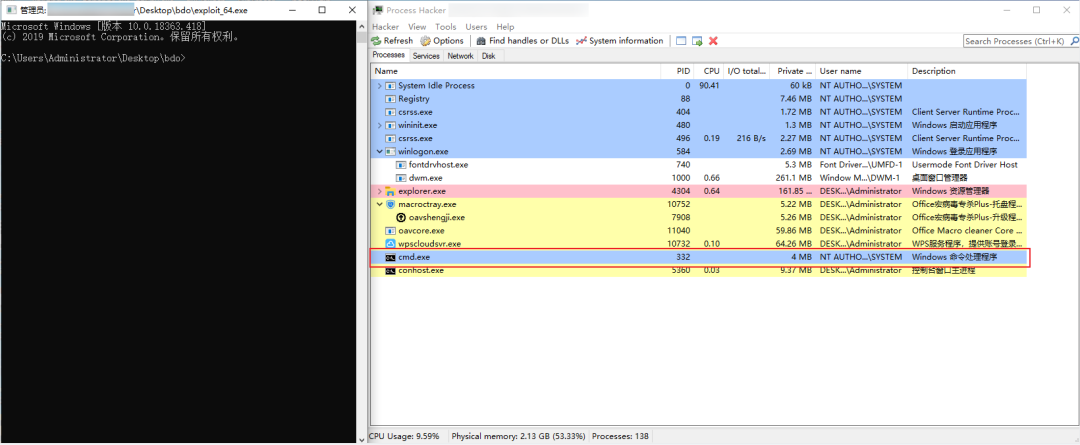
Task: Switch to the Network tab
Action: click(x=460, y=56)
